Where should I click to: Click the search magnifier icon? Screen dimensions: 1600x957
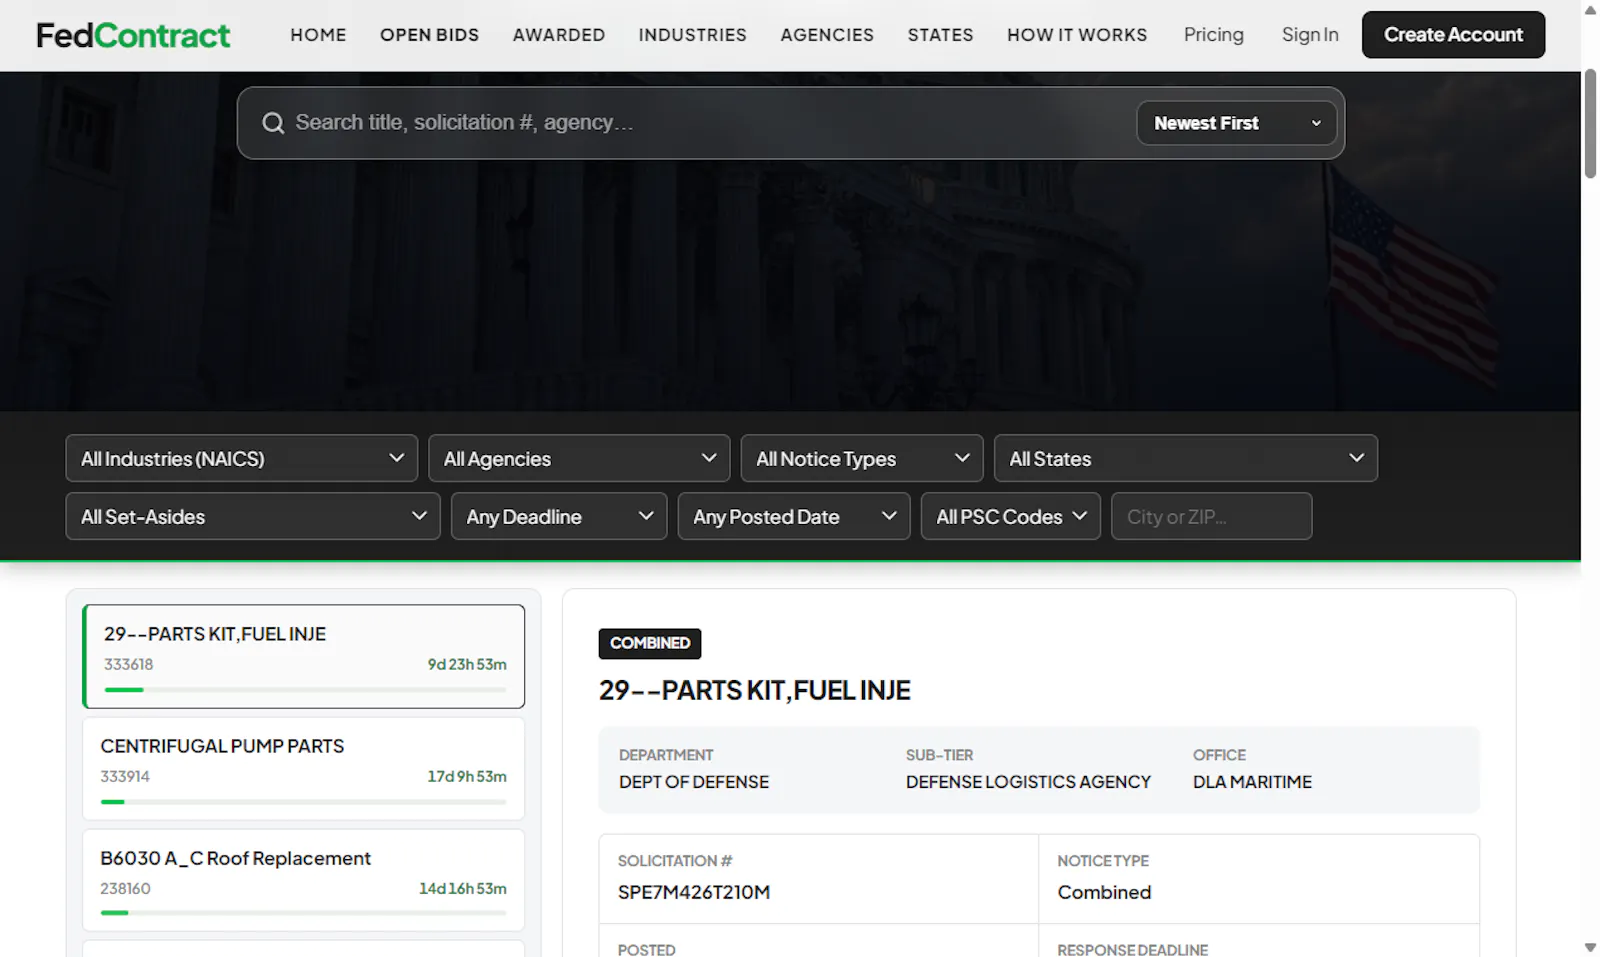click(273, 123)
